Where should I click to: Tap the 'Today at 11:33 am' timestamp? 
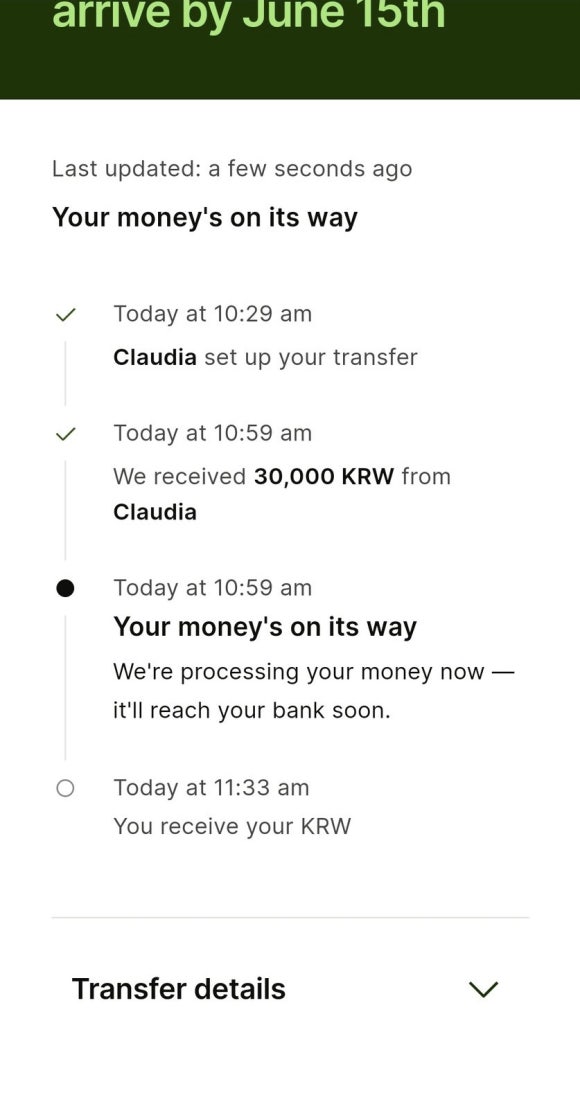coord(211,788)
